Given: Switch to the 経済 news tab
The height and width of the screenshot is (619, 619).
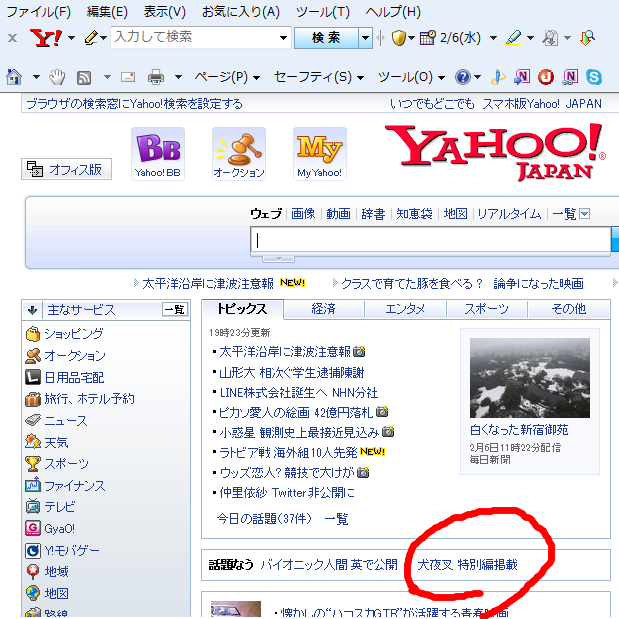Looking at the screenshot, I should tap(324, 309).
